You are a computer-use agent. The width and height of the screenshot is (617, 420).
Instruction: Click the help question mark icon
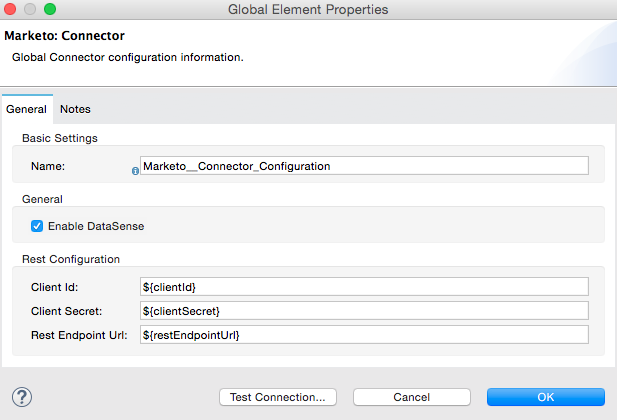point(22,397)
